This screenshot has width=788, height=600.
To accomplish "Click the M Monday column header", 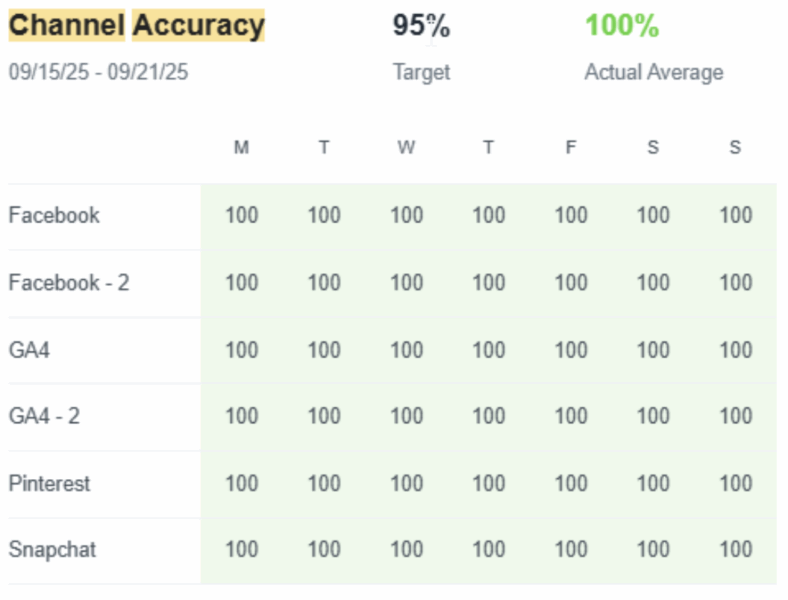I will (241, 148).
